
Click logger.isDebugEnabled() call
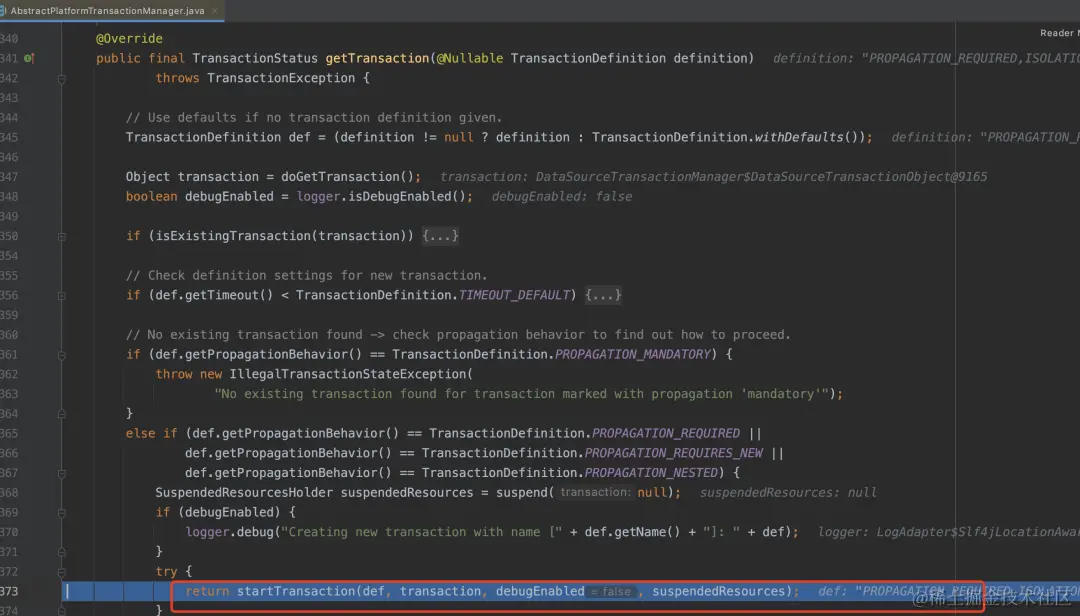(382, 196)
